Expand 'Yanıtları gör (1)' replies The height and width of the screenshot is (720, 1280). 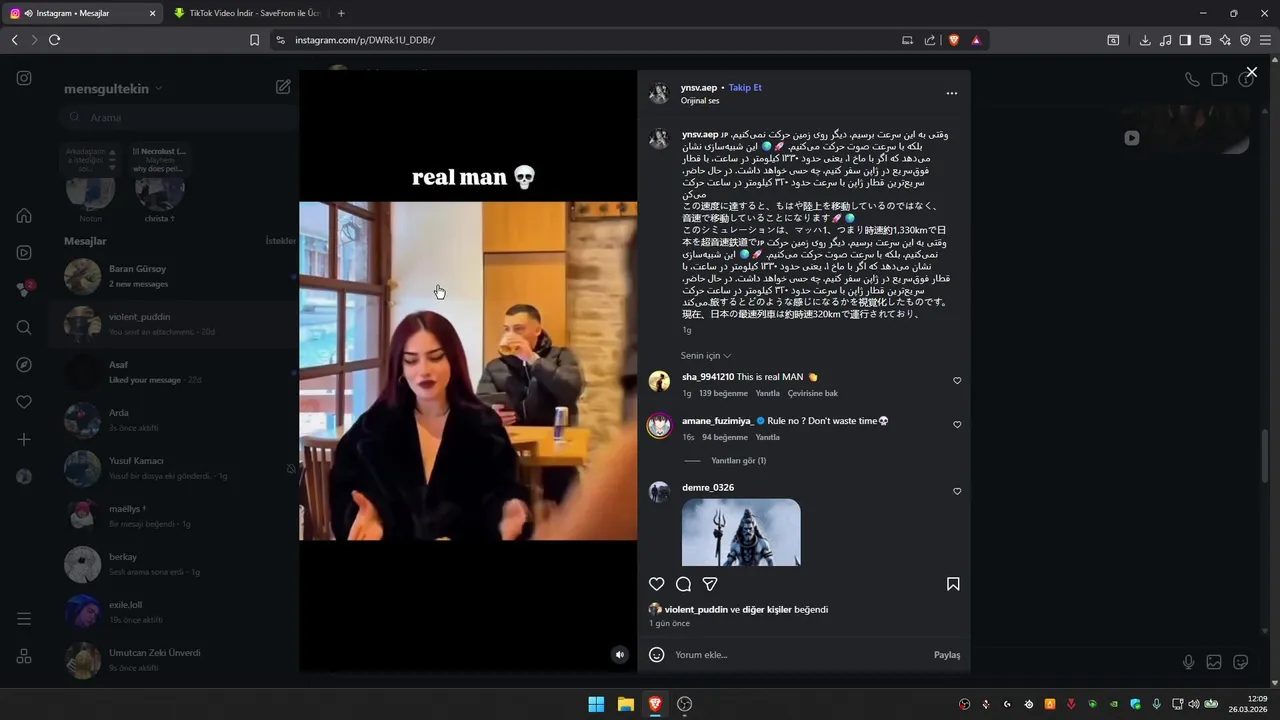[x=738, y=461]
